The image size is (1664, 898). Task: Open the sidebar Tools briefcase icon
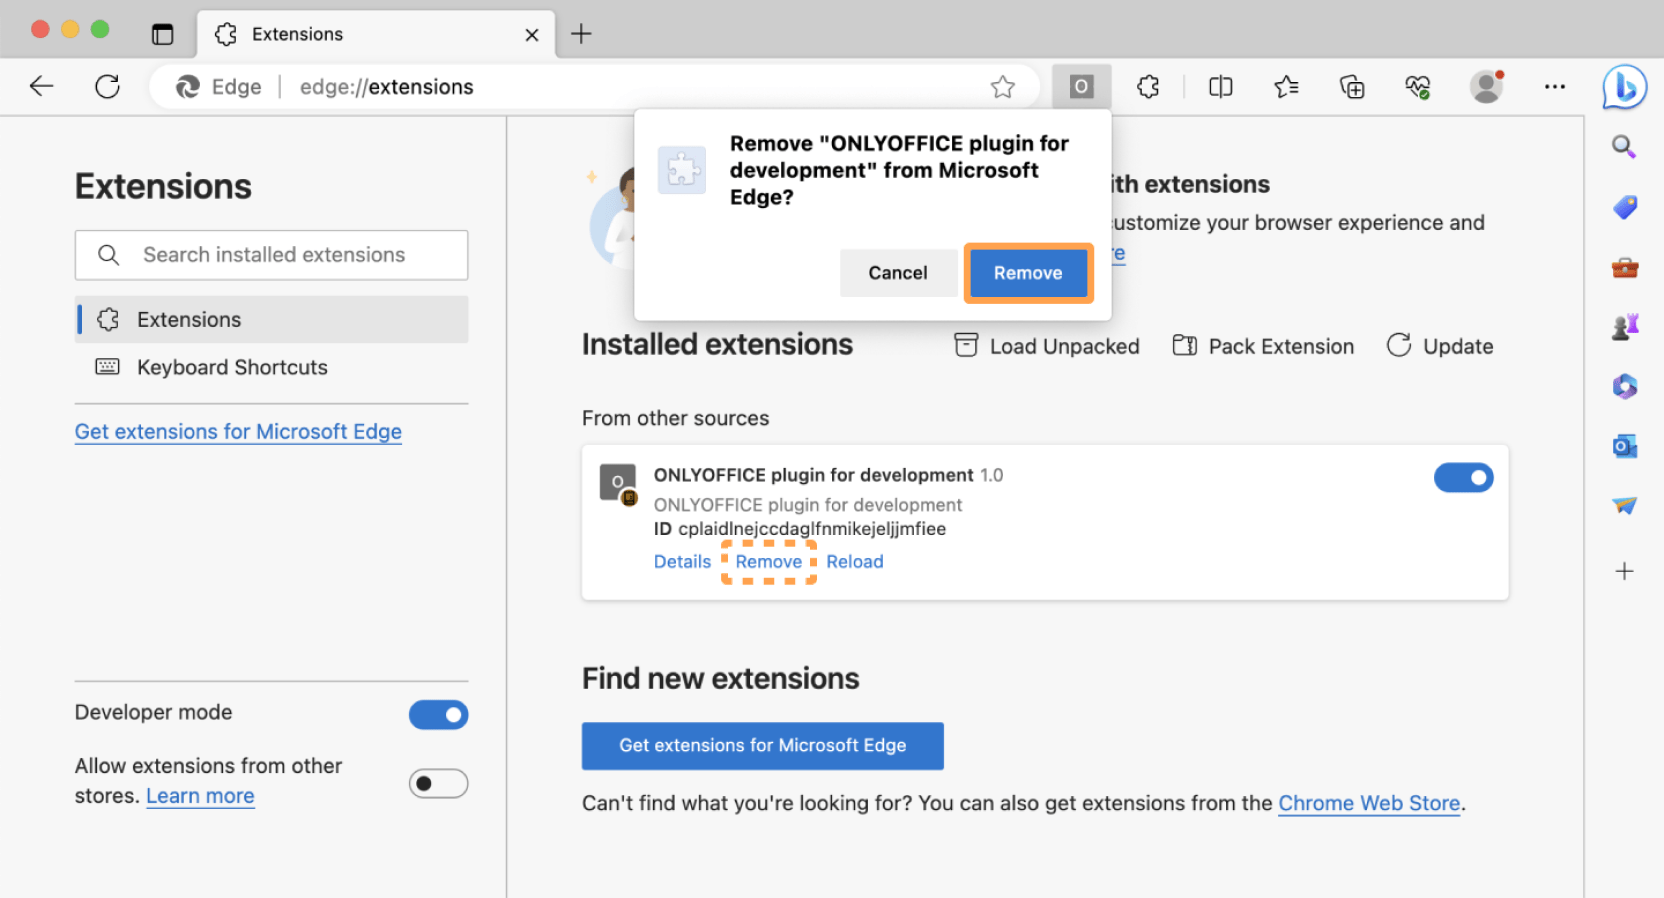point(1624,267)
